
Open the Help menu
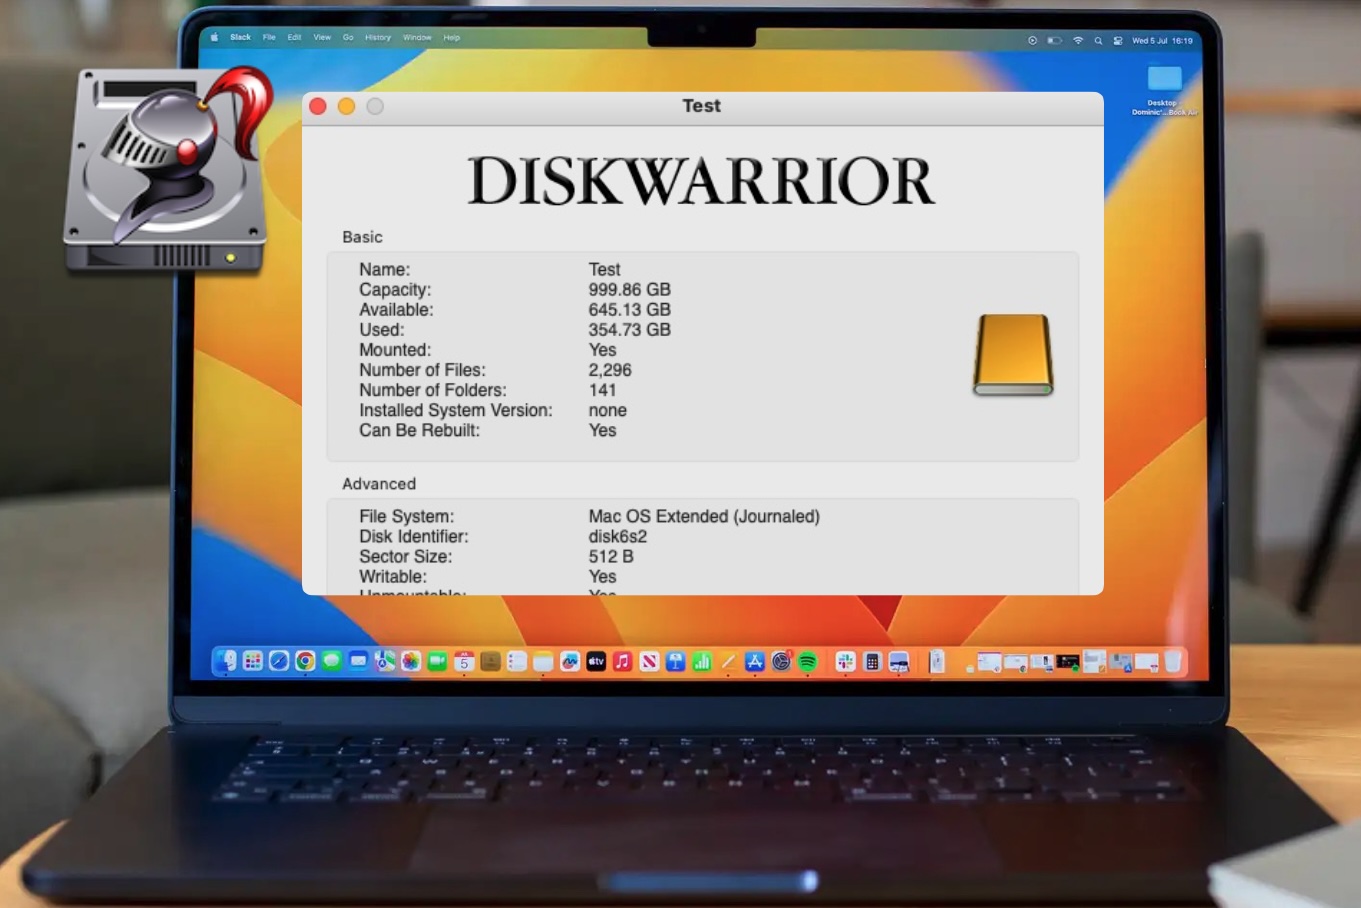tap(452, 37)
